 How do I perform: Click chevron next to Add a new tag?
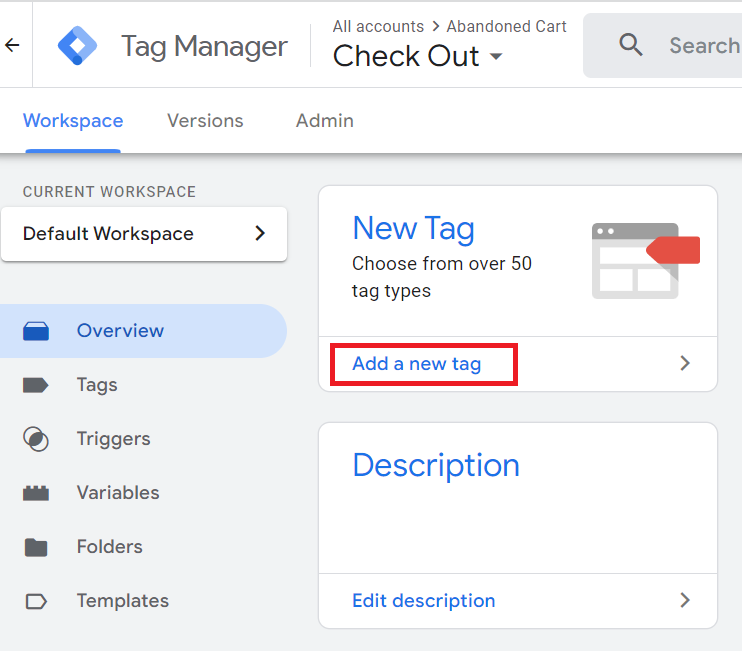tap(685, 363)
